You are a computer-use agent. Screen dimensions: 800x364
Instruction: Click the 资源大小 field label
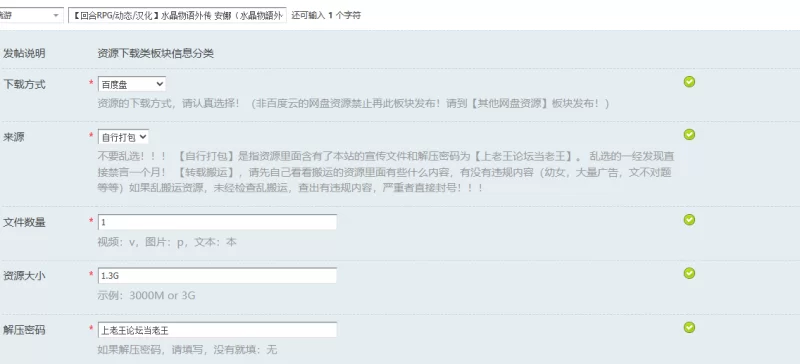pyautogui.click(x=24, y=276)
